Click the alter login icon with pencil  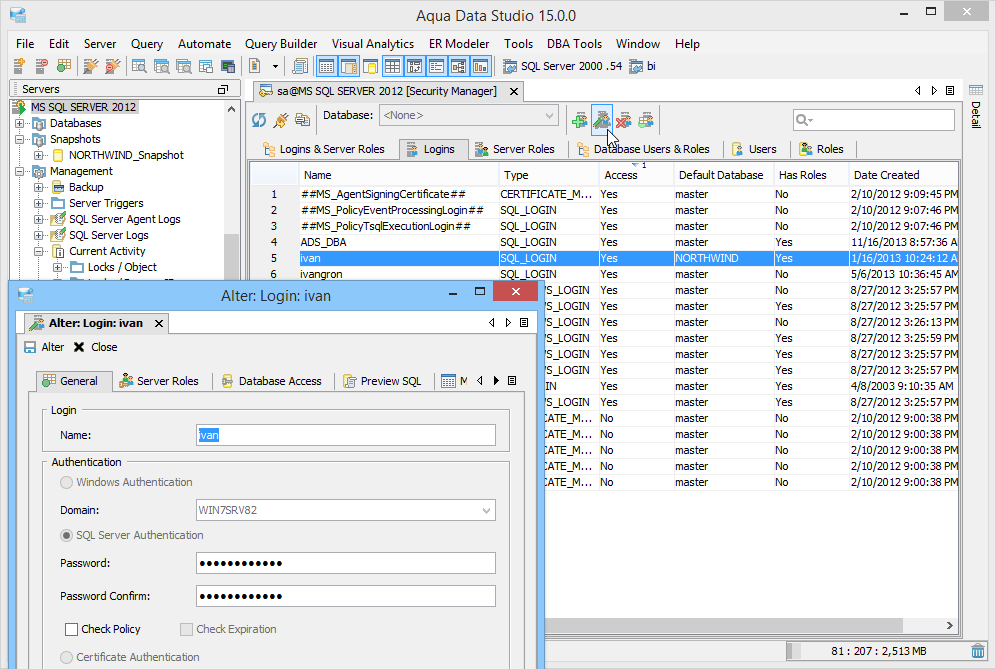(x=601, y=119)
